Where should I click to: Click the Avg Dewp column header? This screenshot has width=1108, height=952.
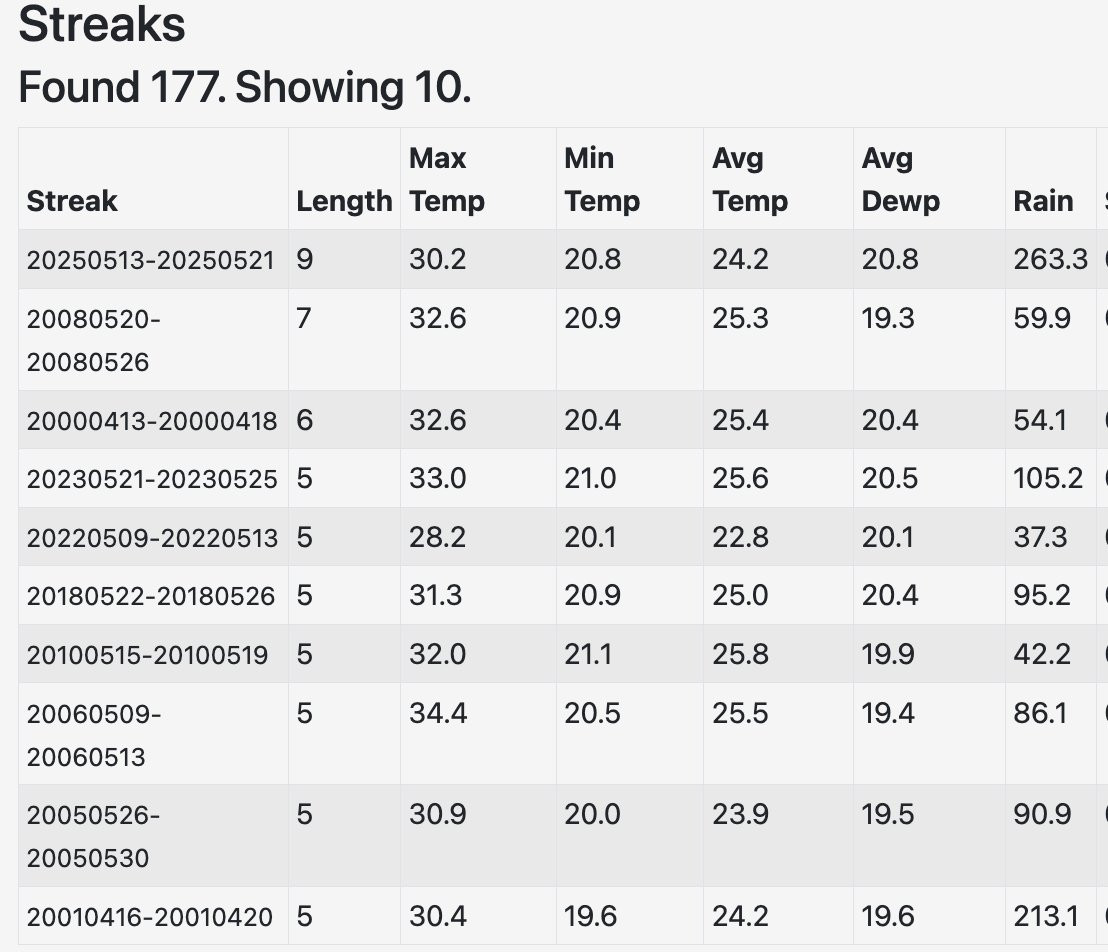(900, 180)
